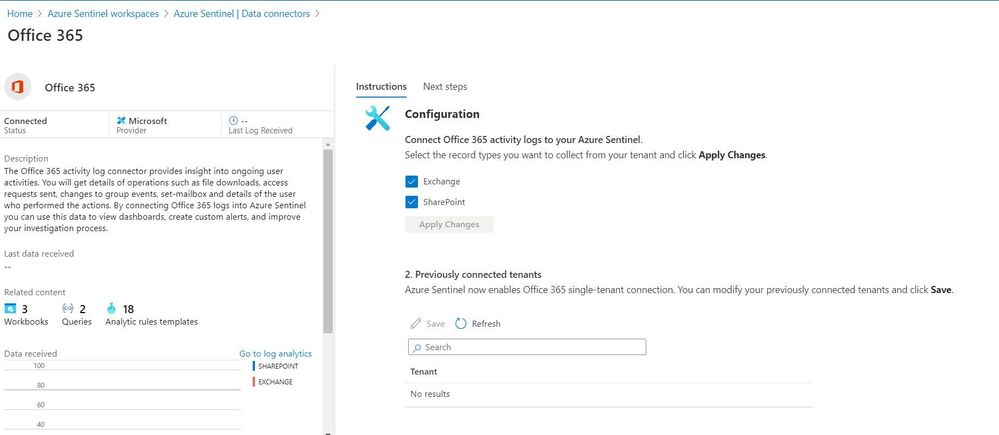
Task: Click the Office 365 connector logo icon
Action: click(18, 87)
